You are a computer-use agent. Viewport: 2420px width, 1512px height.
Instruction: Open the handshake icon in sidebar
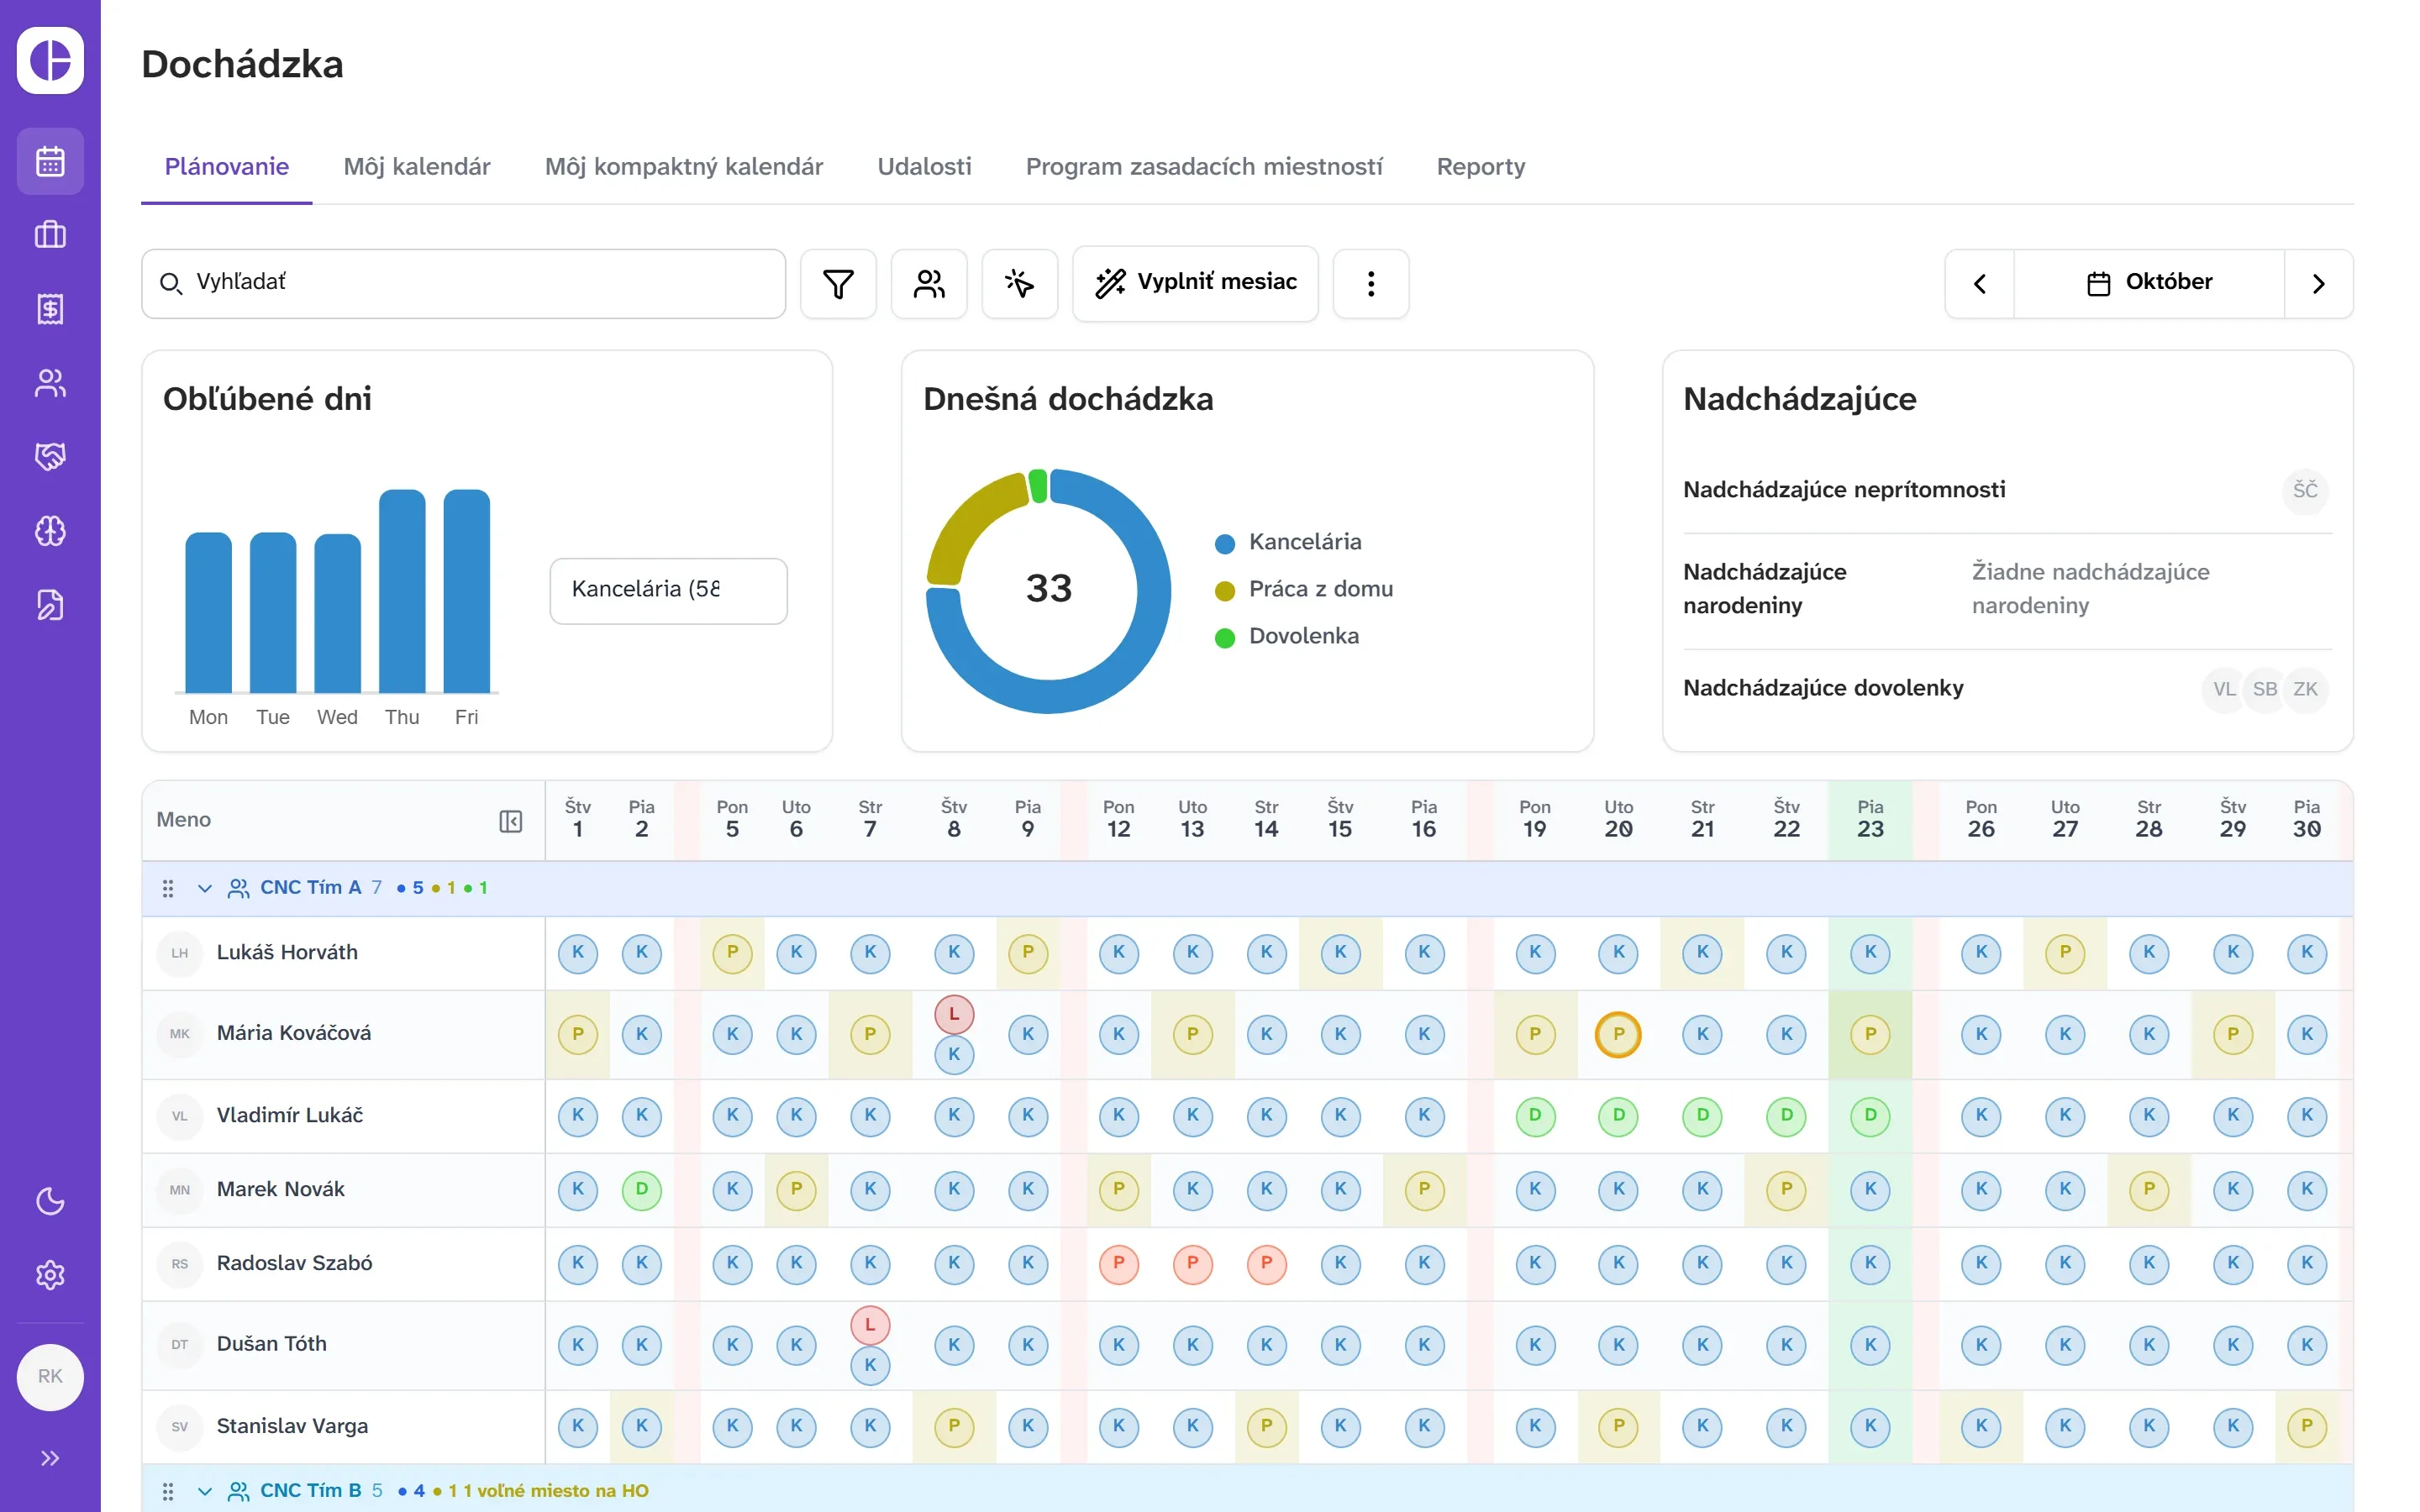pos(50,457)
